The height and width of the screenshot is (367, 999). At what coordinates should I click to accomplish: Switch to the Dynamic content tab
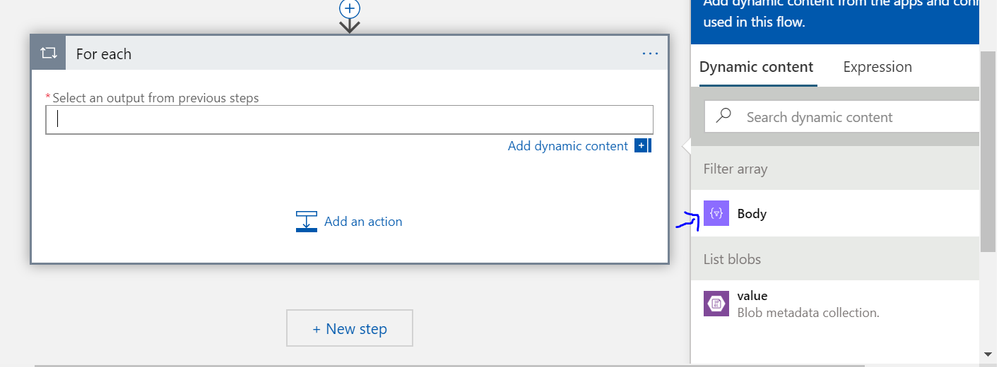(x=756, y=67)
